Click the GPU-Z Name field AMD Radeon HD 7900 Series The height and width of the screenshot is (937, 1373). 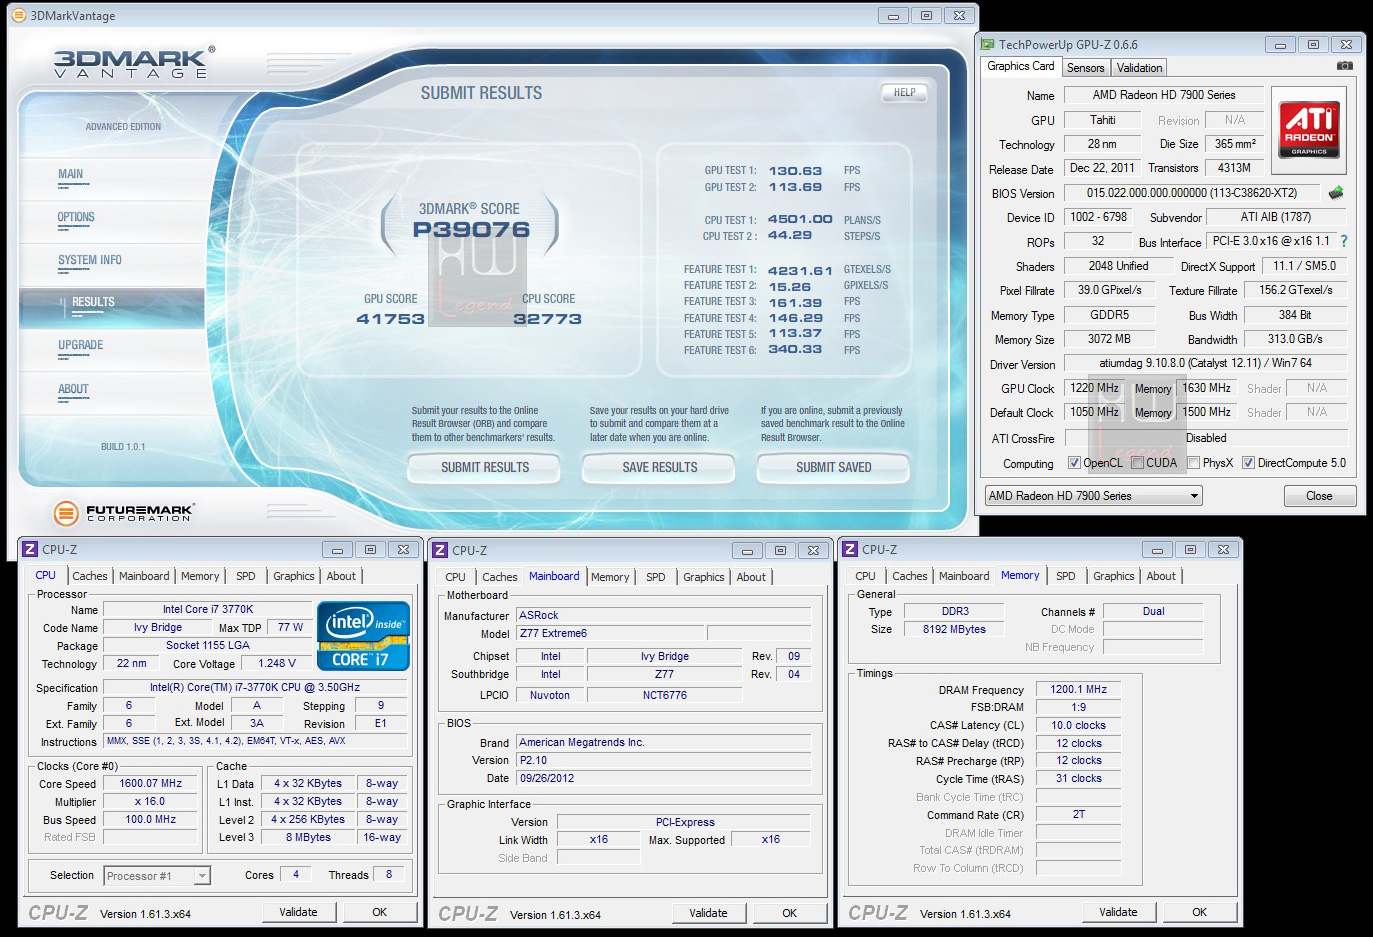pyautogui.click(x=1163, y=95)
